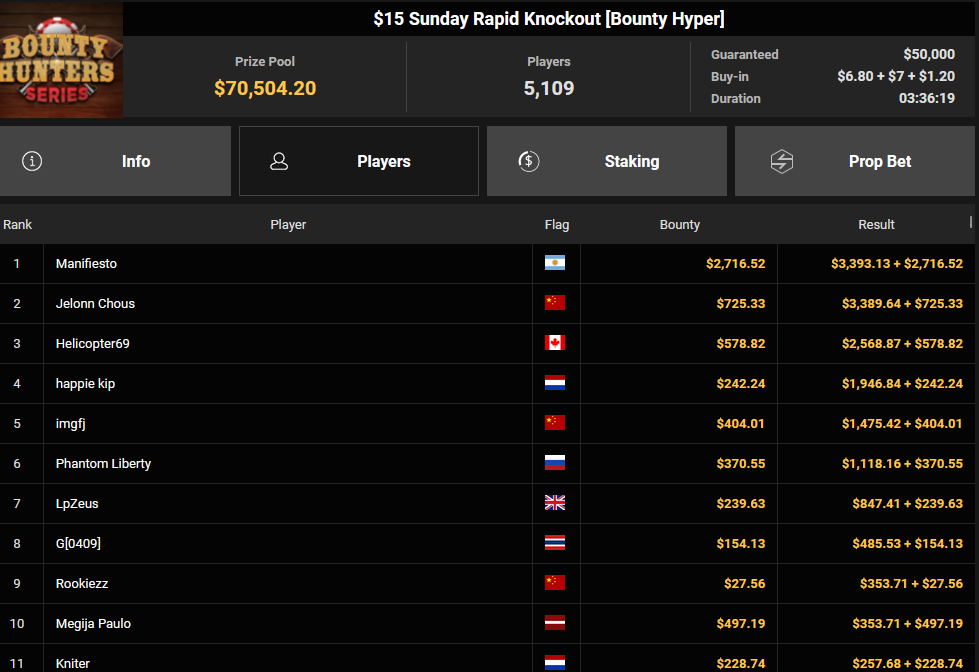979x672 pixels.
Task: Click the Result column header
Action: coord(876,225)
